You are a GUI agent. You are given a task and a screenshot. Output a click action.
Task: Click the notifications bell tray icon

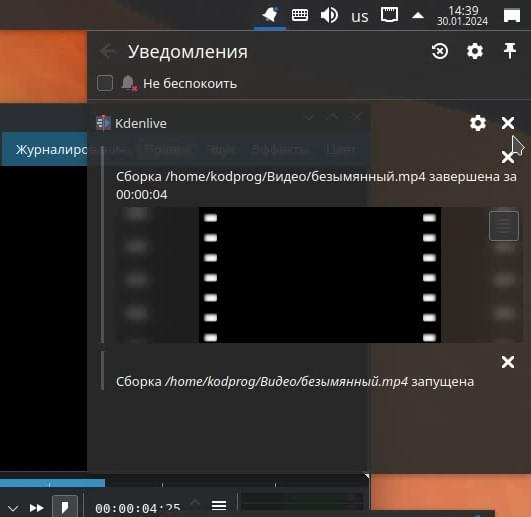(270, 15)
